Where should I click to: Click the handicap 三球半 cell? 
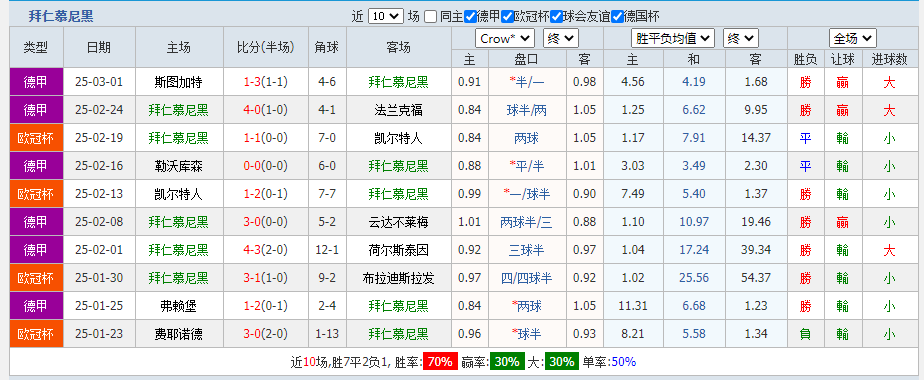pyautogui.click(x=527, y=250)
